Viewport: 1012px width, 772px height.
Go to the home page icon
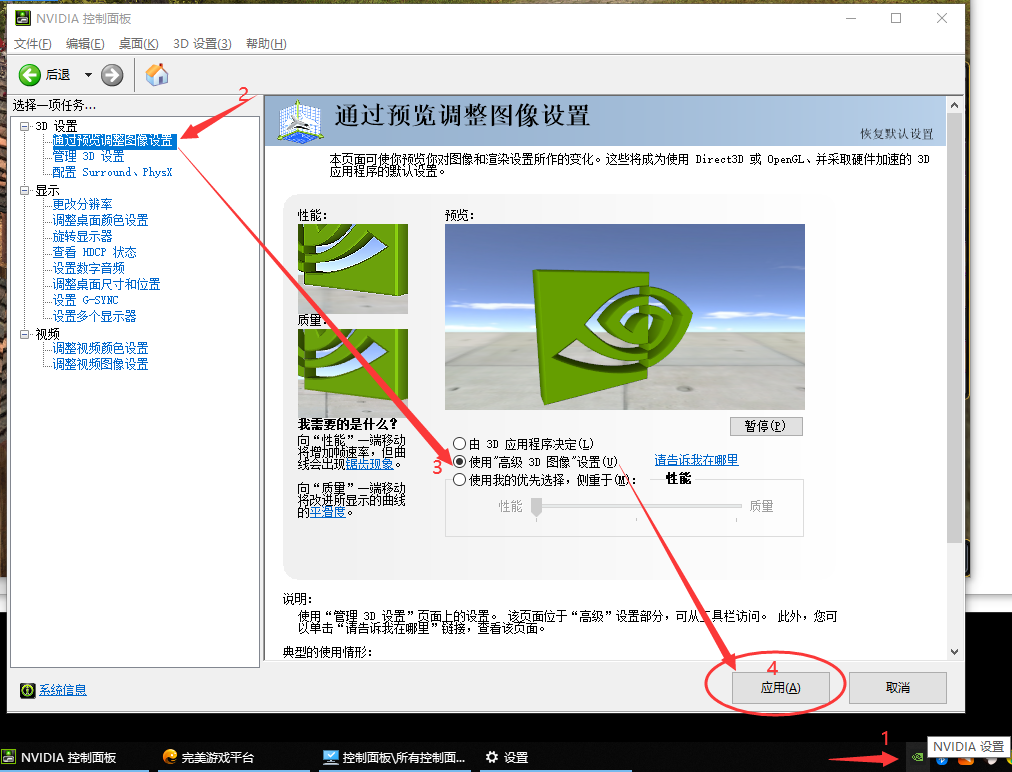[157, 75]
